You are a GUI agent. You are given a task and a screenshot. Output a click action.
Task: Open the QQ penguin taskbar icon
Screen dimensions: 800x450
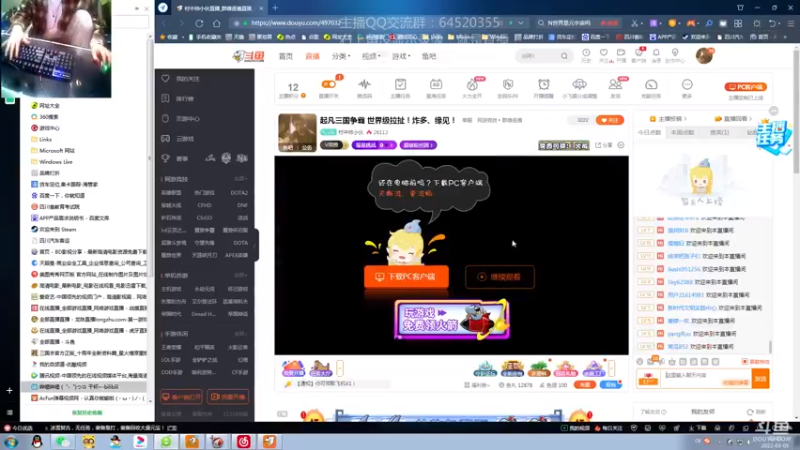37,441
